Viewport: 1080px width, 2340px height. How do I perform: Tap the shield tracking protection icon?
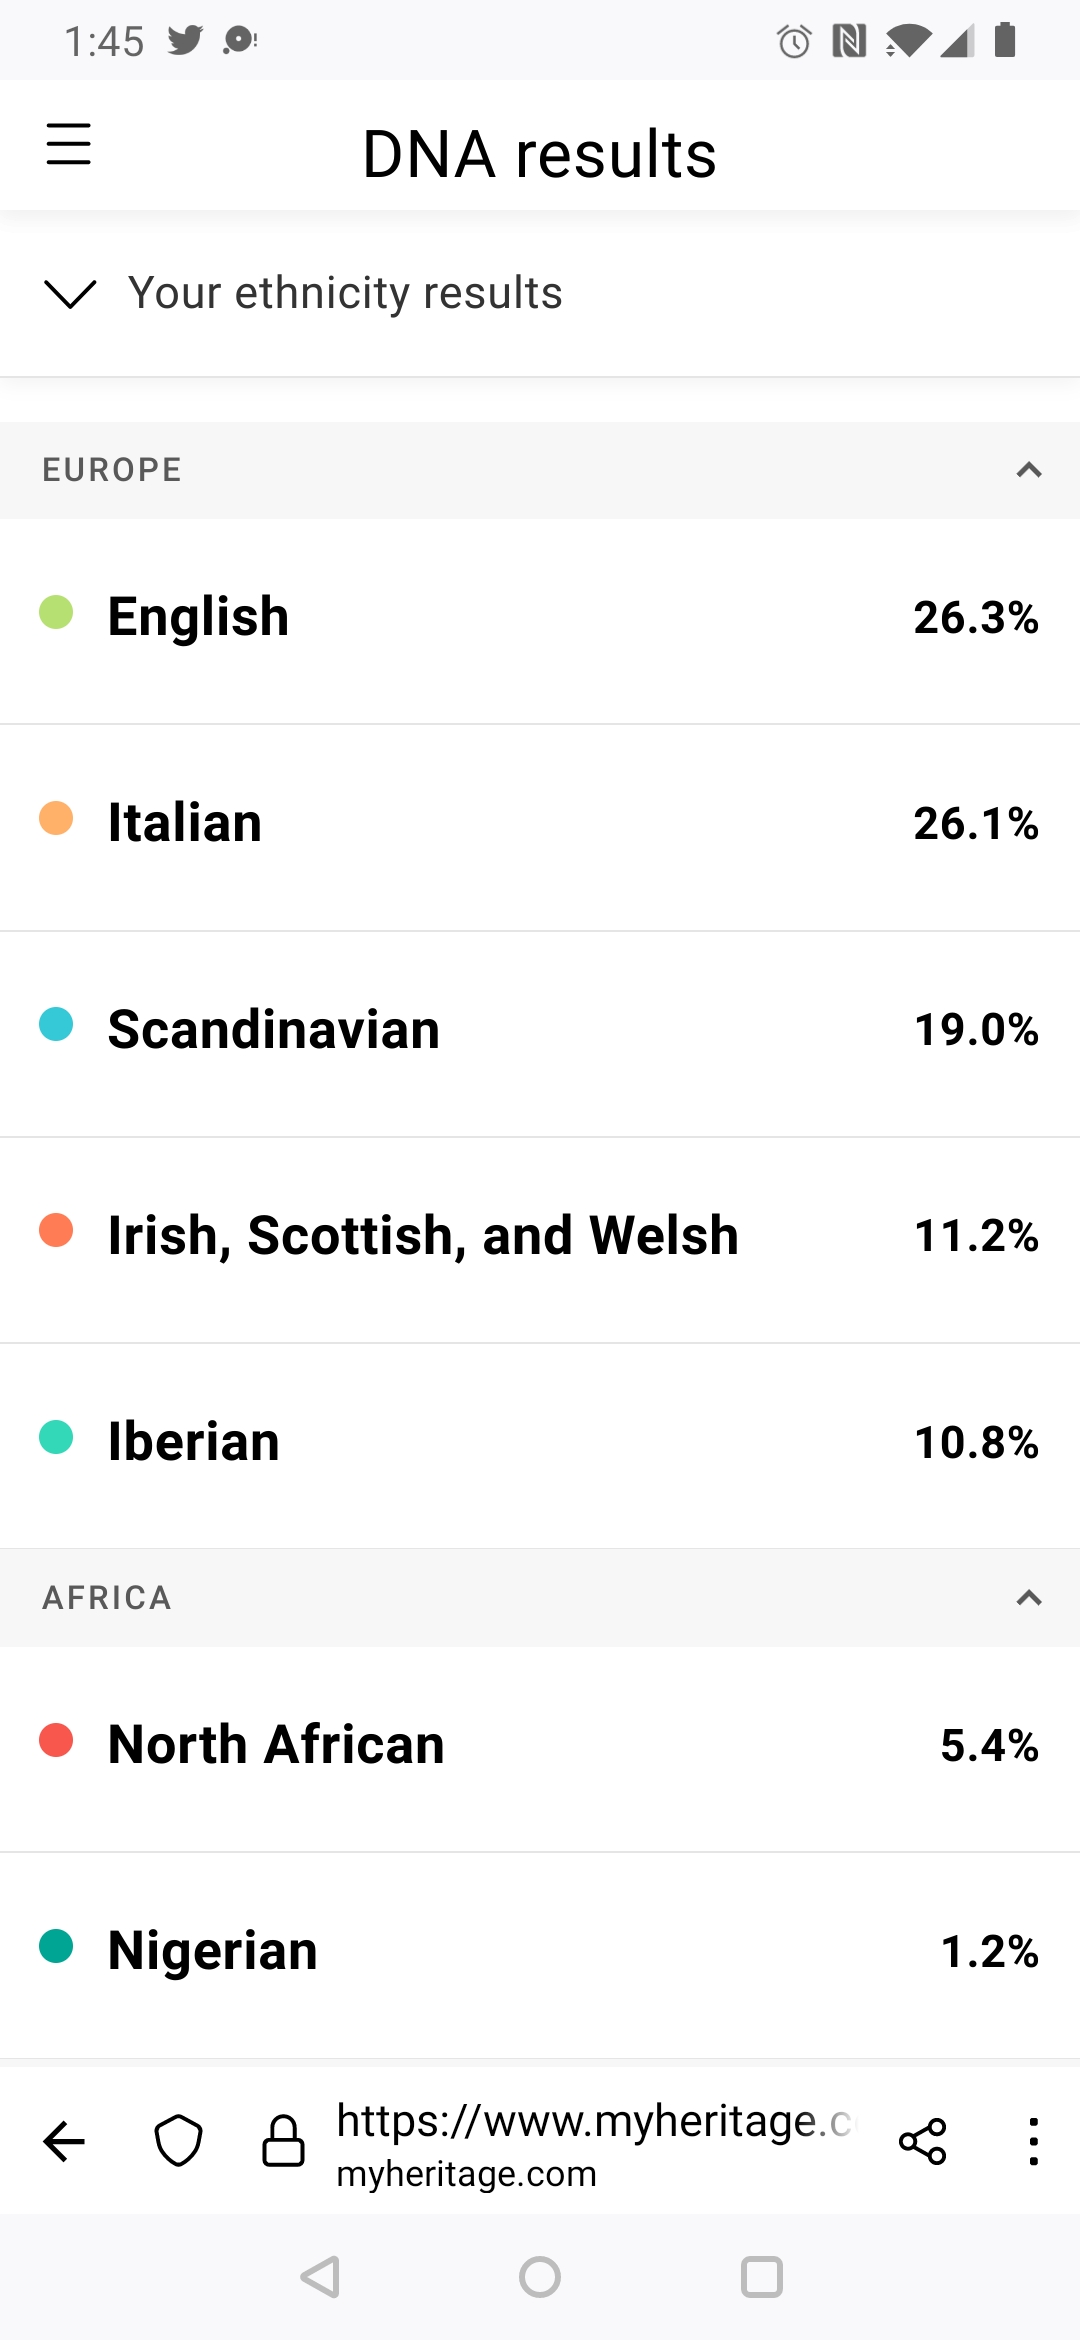point(179,2141)
